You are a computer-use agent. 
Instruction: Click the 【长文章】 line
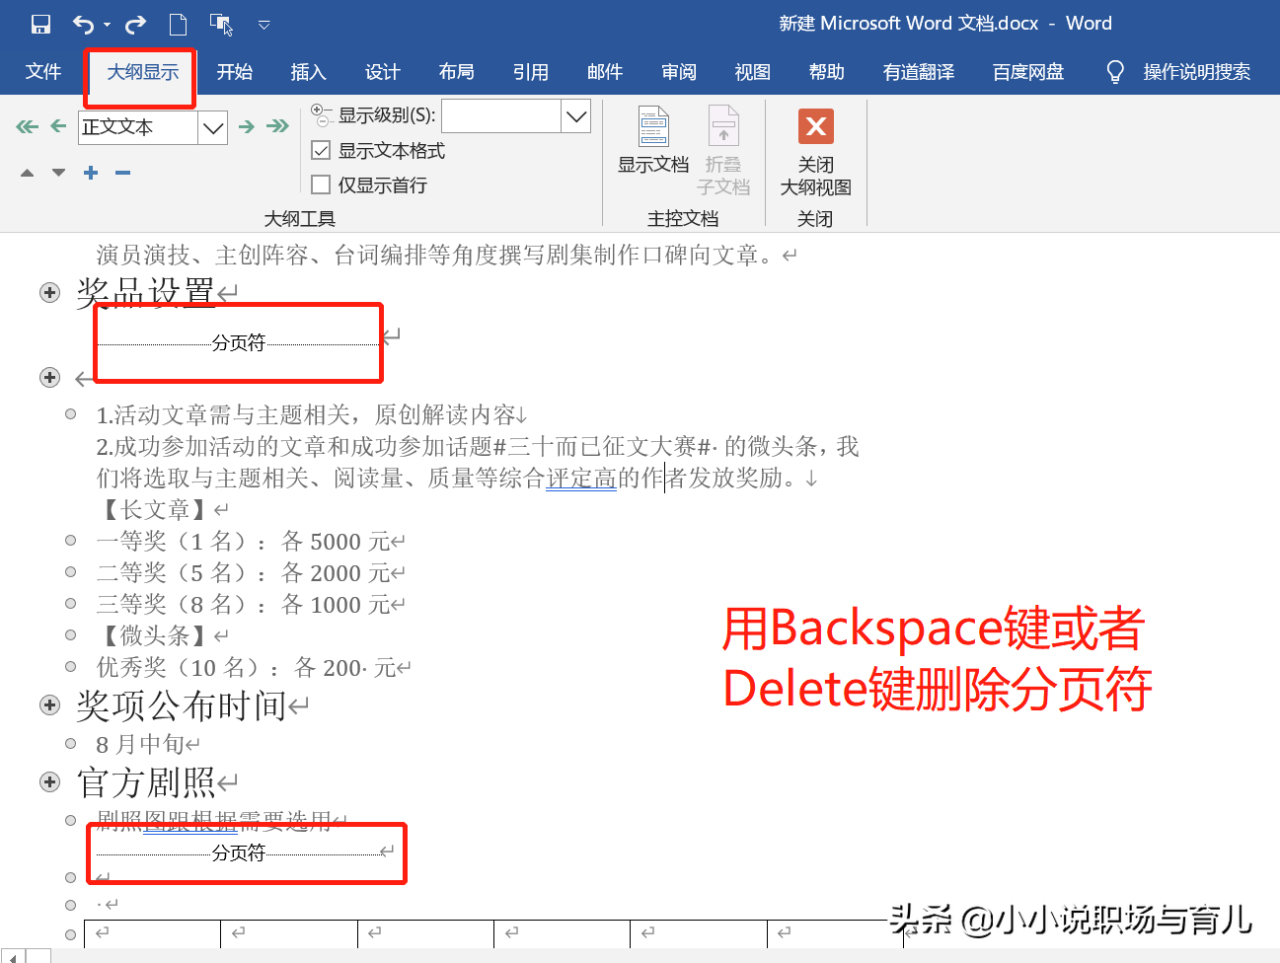[x=155, y=510]
